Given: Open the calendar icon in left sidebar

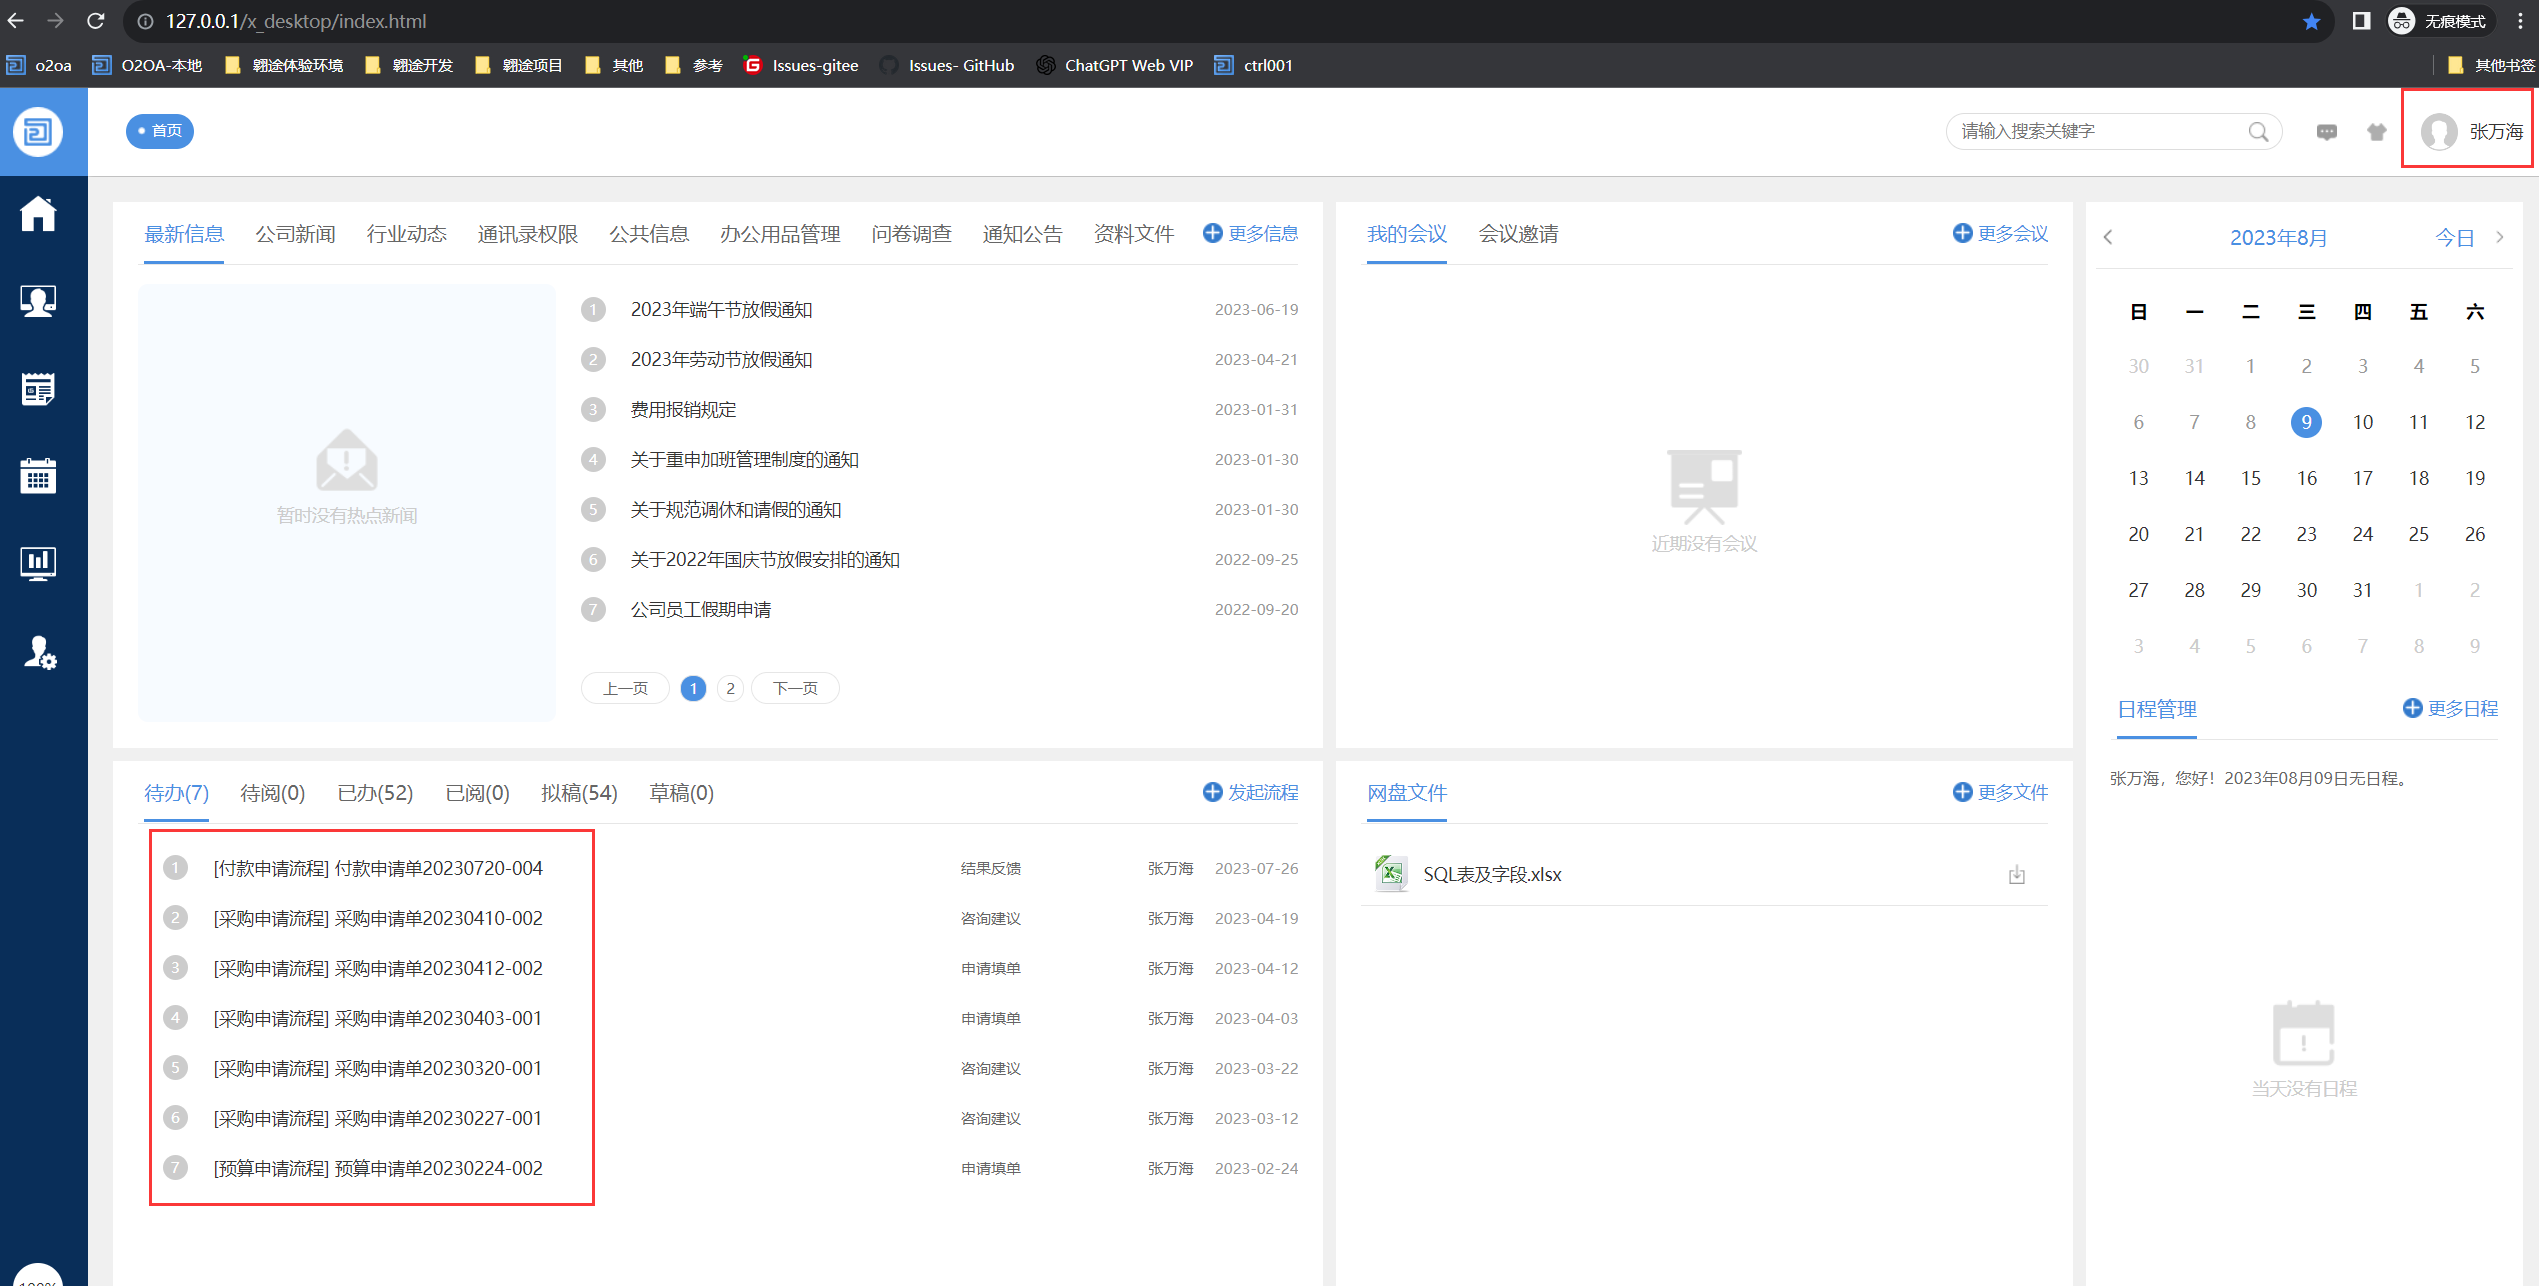Looking at the screenshot, I should (38, 476).
